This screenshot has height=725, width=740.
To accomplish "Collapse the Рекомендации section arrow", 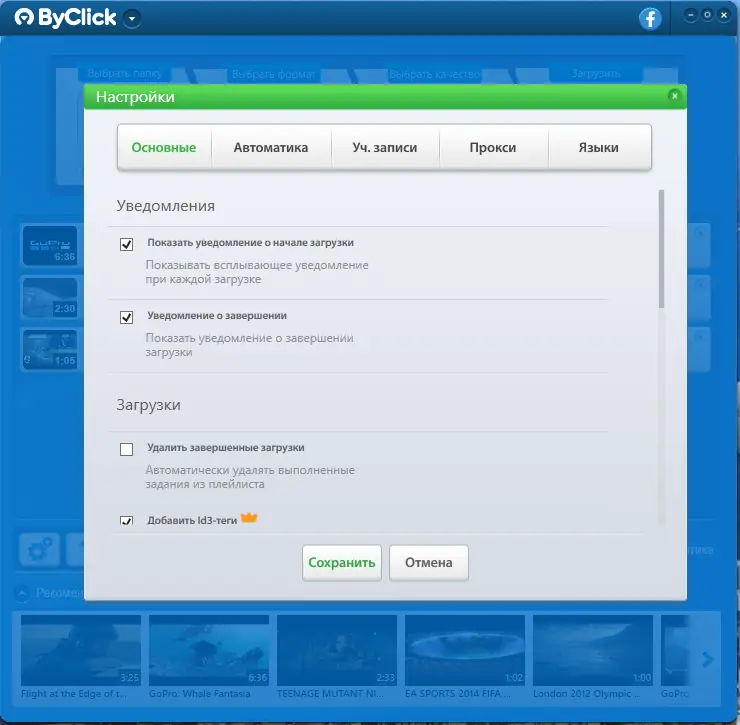I will [x=22, y=593].
